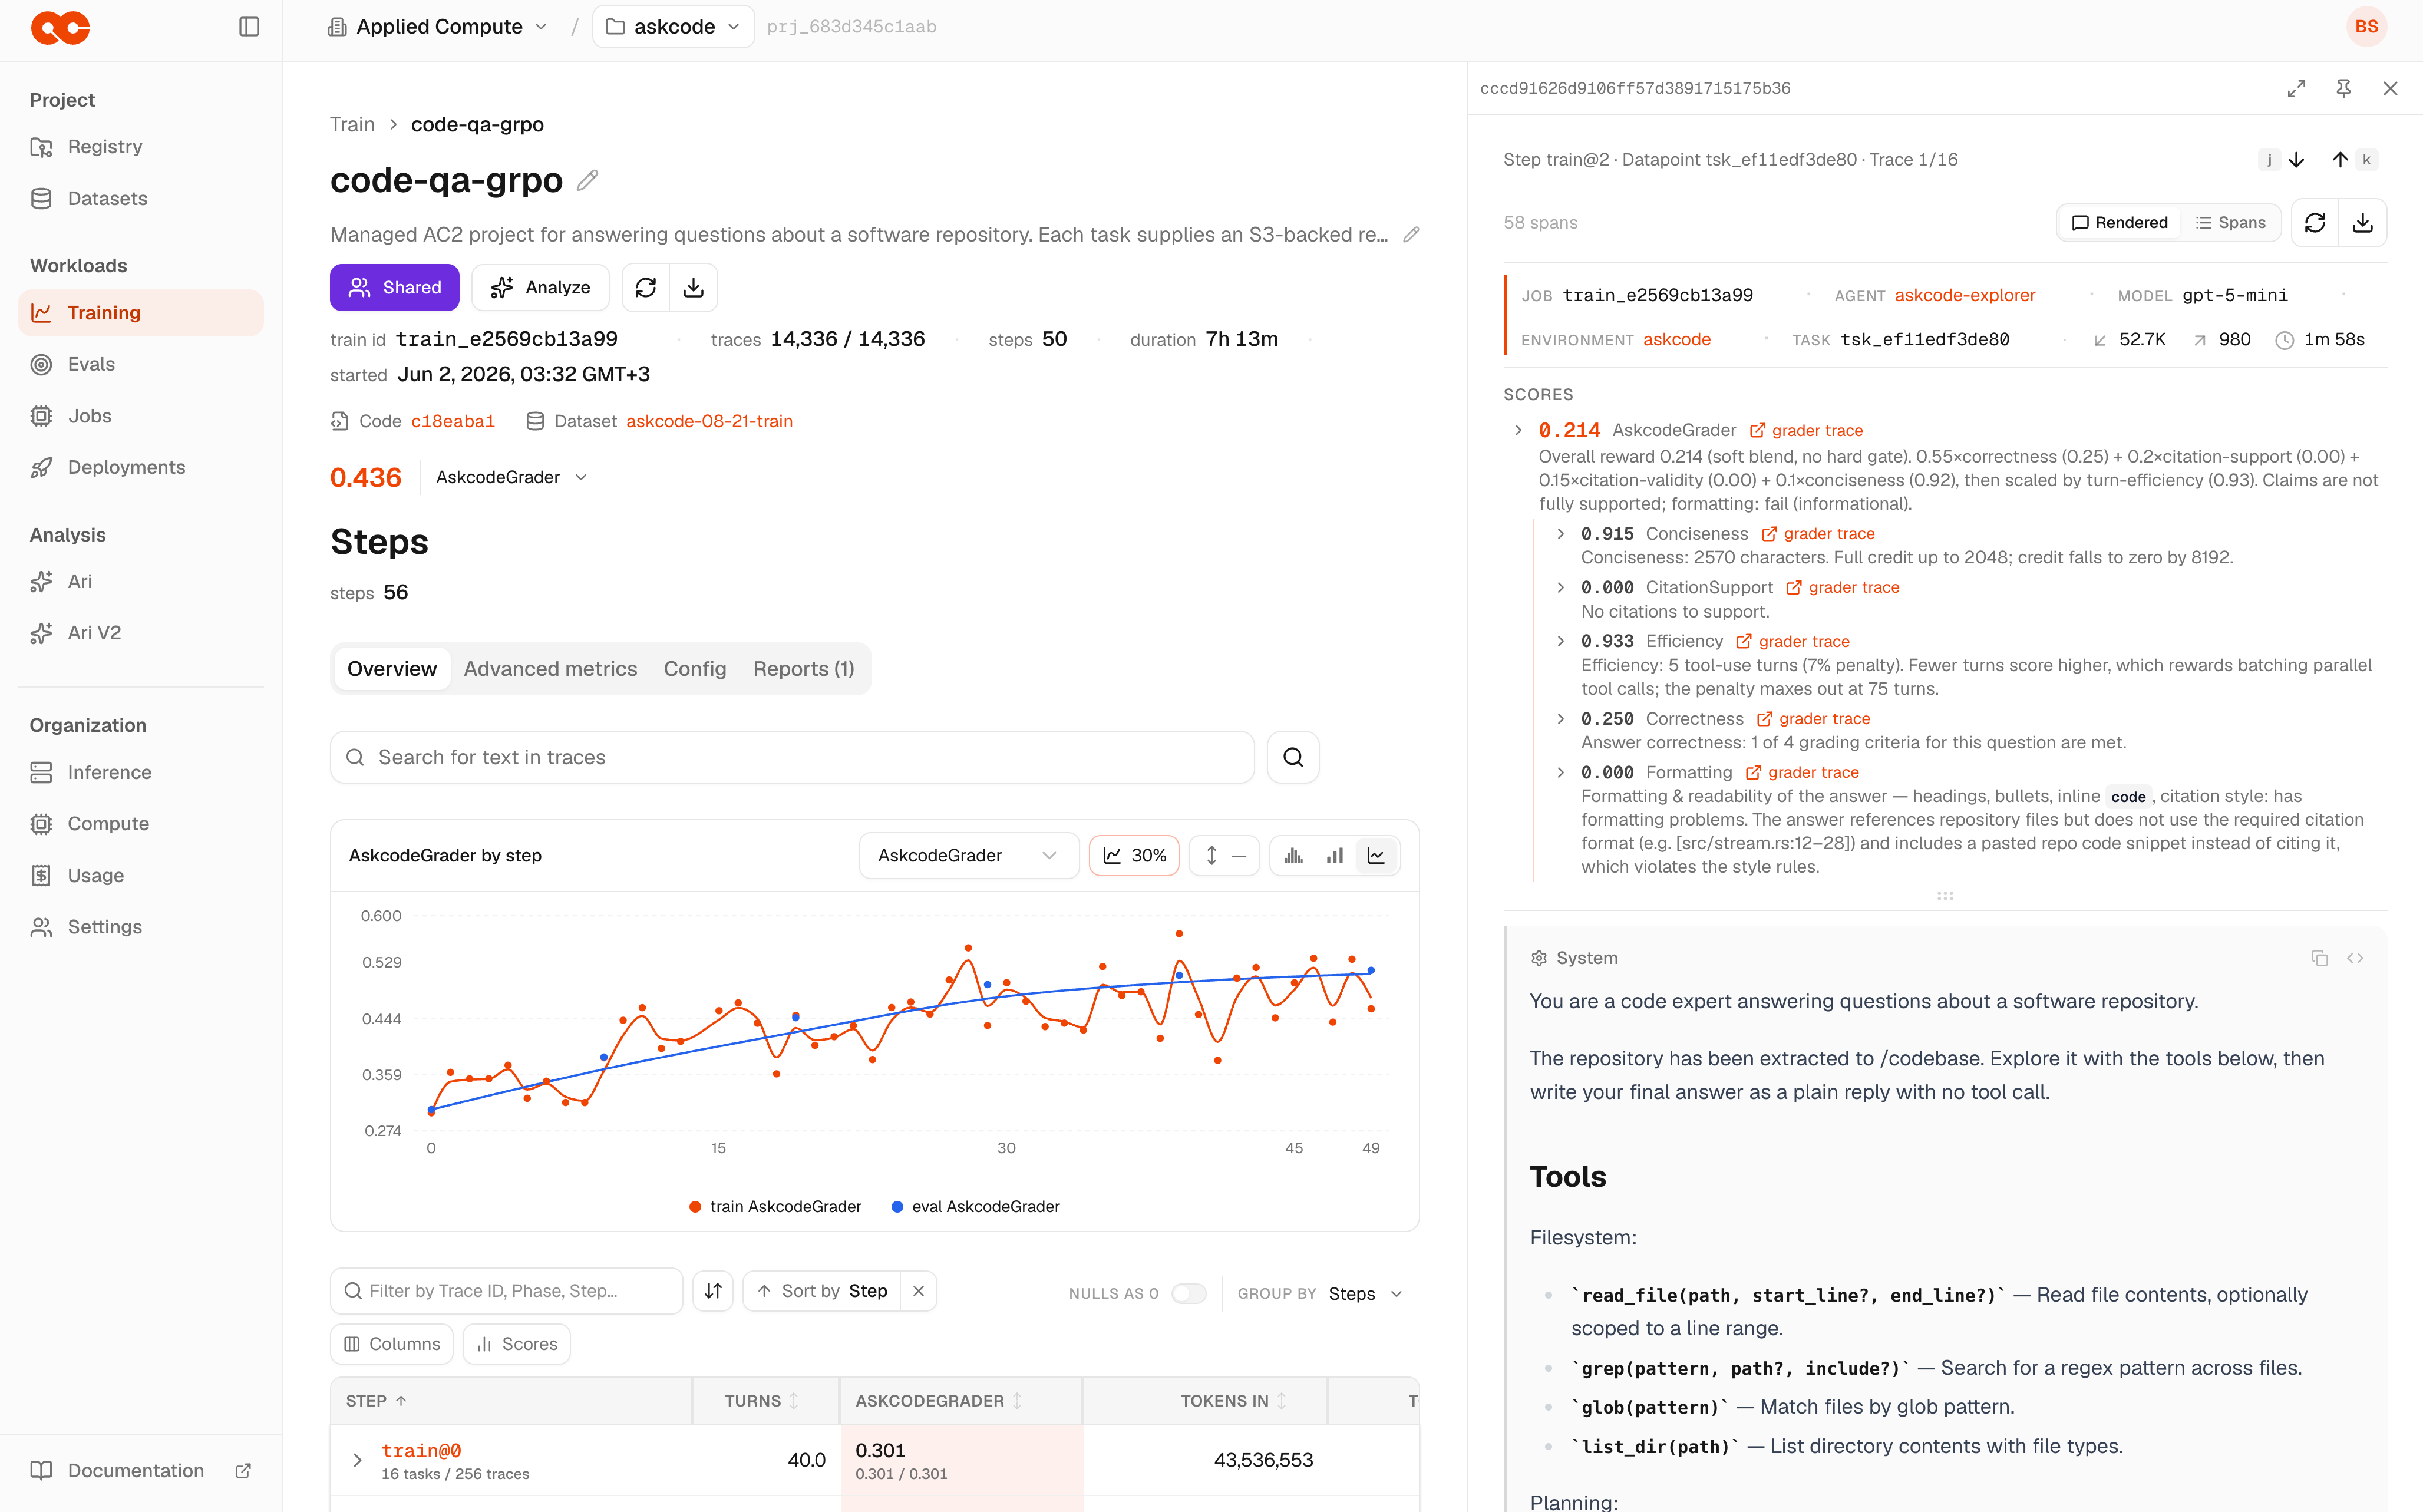
Task: Switch chart to line view icon
Action: tap(1376, 856)
